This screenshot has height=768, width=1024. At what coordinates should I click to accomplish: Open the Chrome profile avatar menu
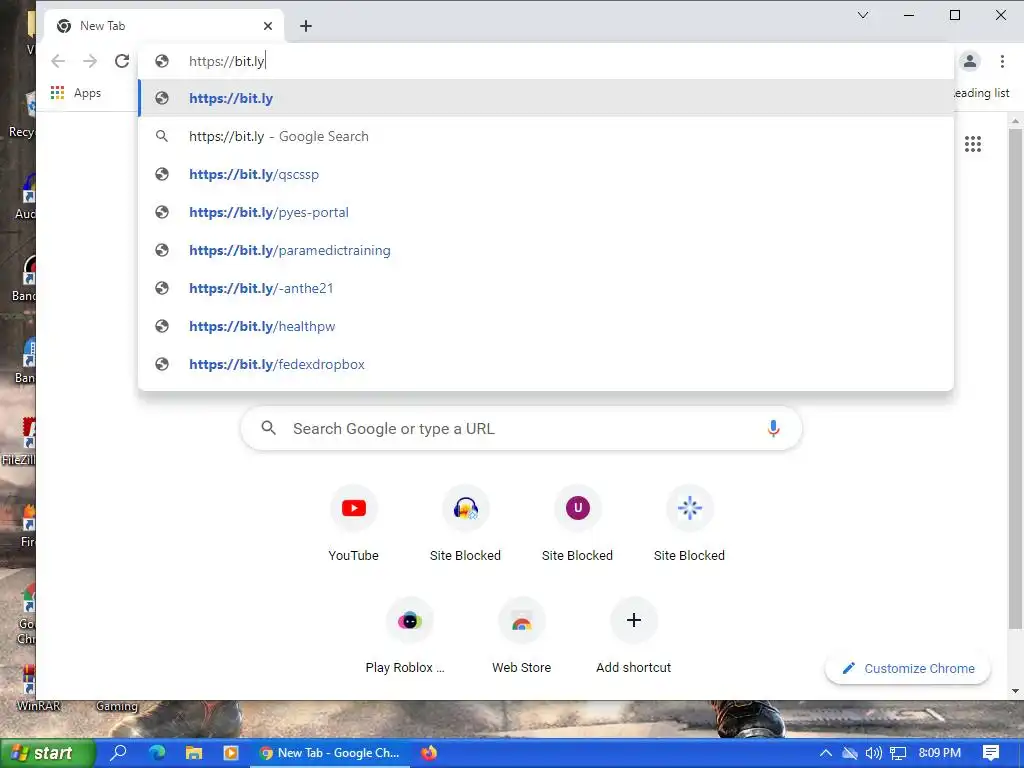coord(970,61)
